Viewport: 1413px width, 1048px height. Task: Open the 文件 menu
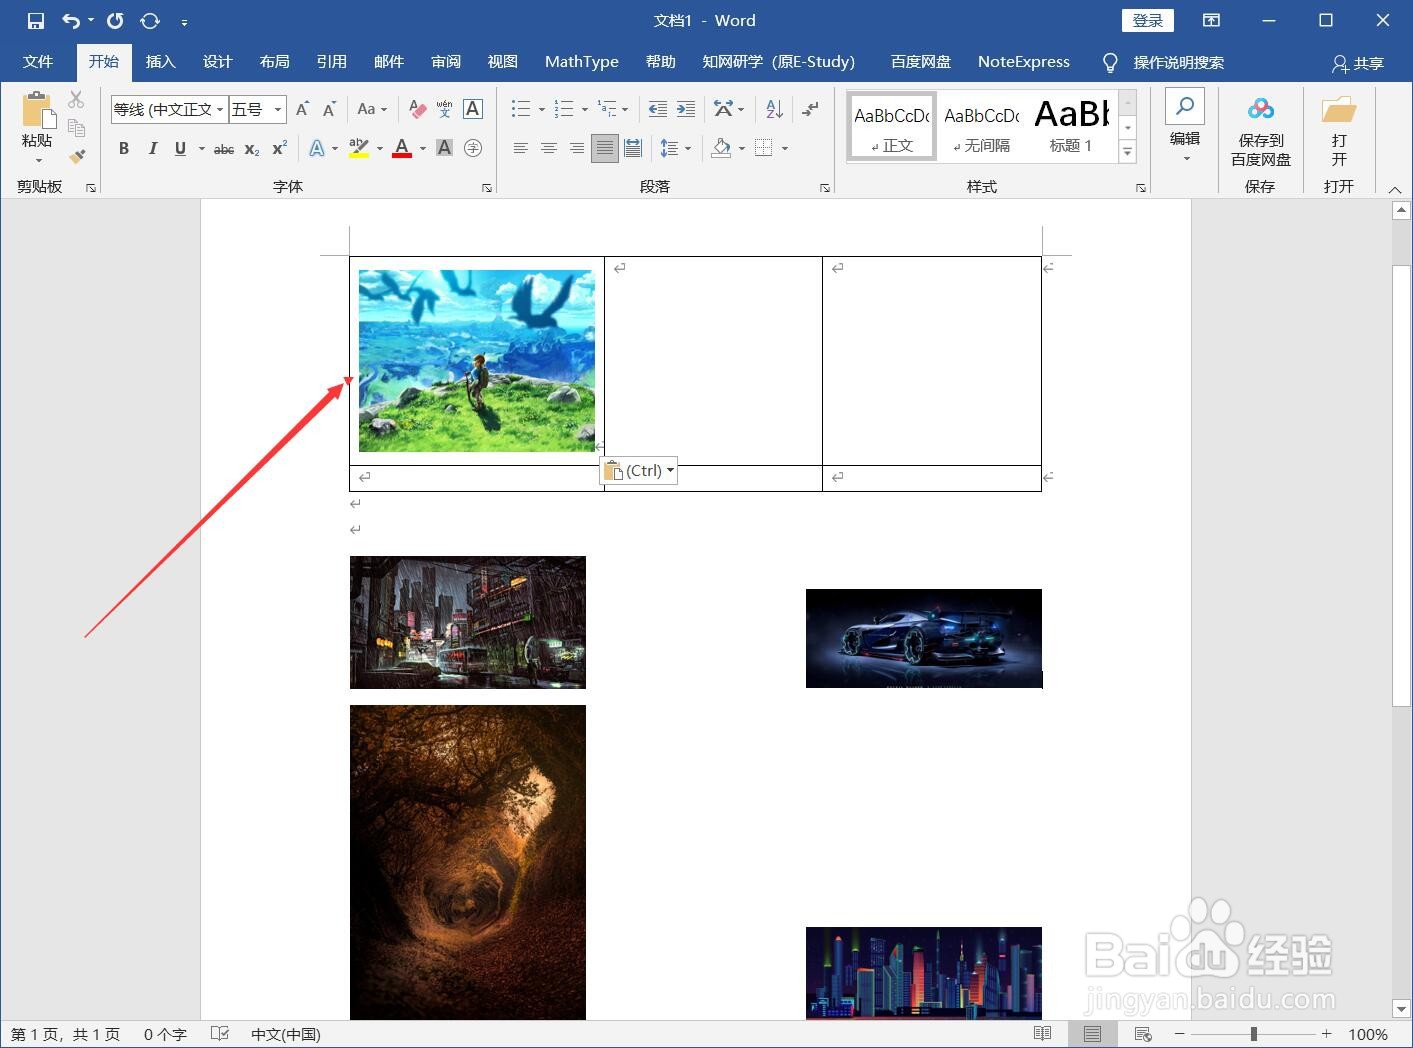(38, 62)
